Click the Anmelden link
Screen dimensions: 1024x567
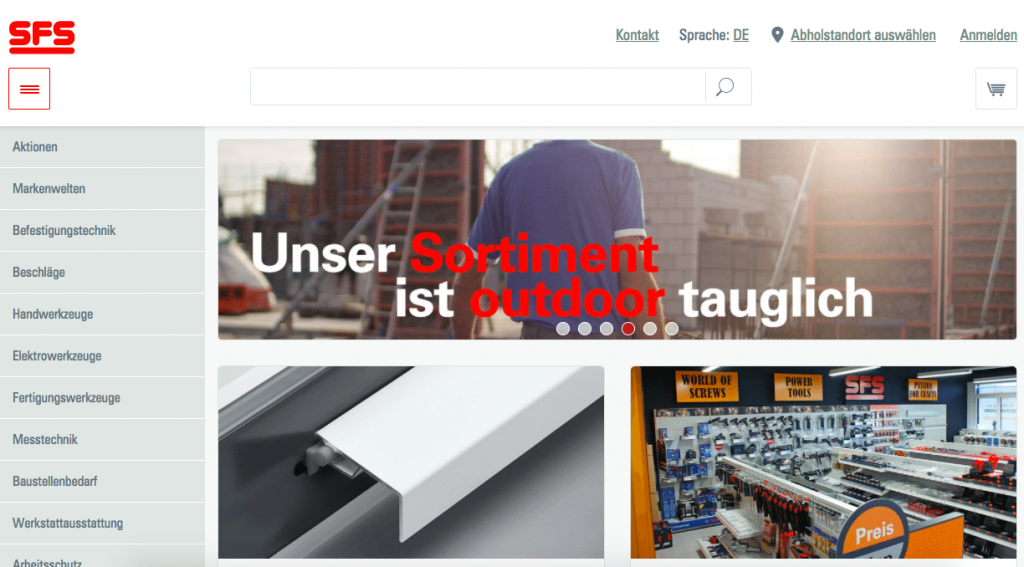[988, 35]
